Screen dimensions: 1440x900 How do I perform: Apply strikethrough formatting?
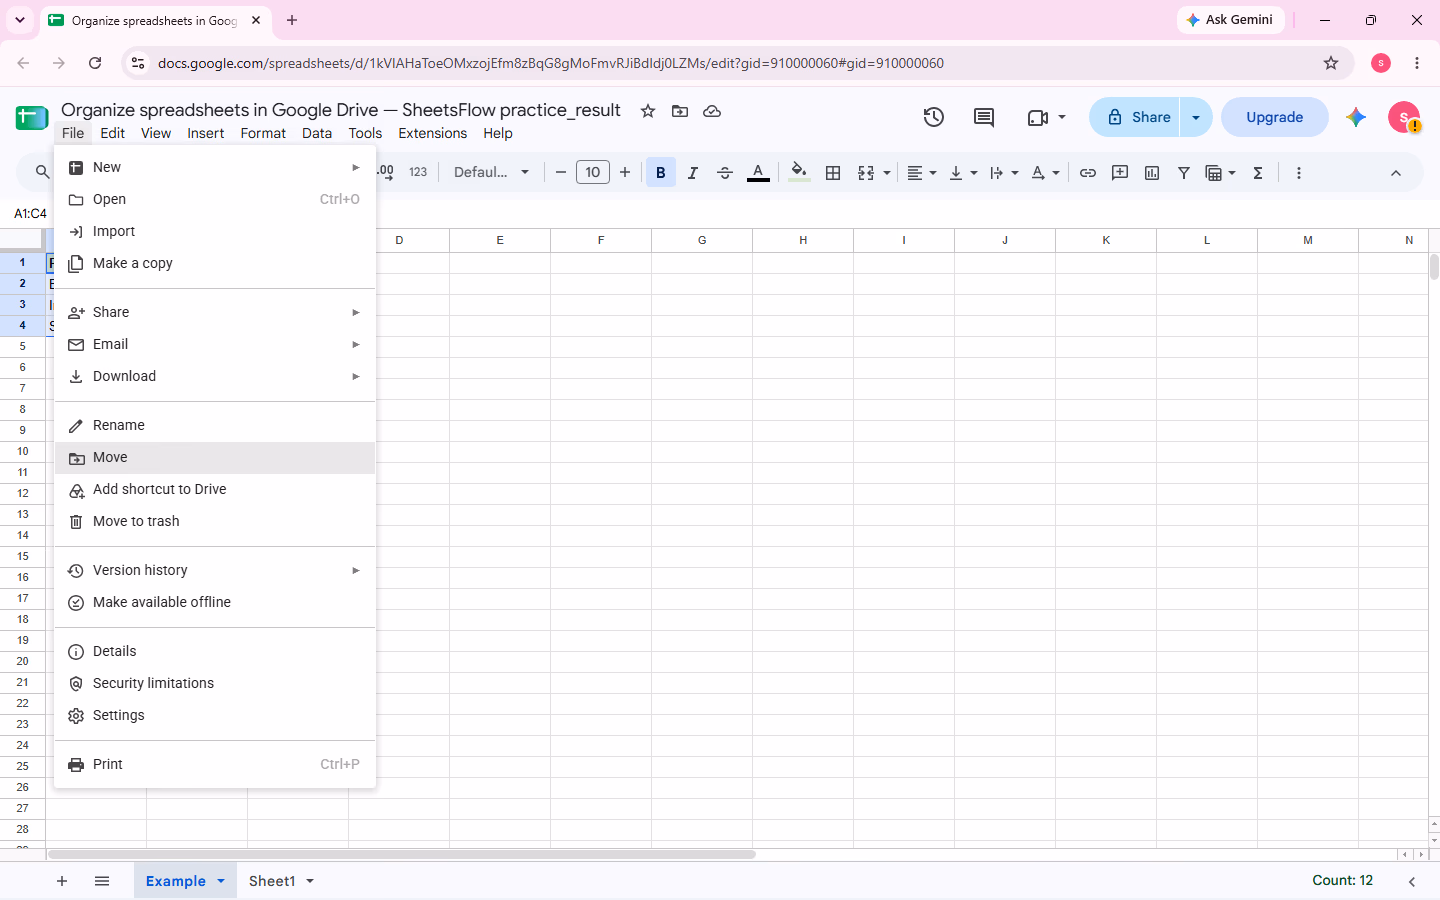(x=725, y=173)
